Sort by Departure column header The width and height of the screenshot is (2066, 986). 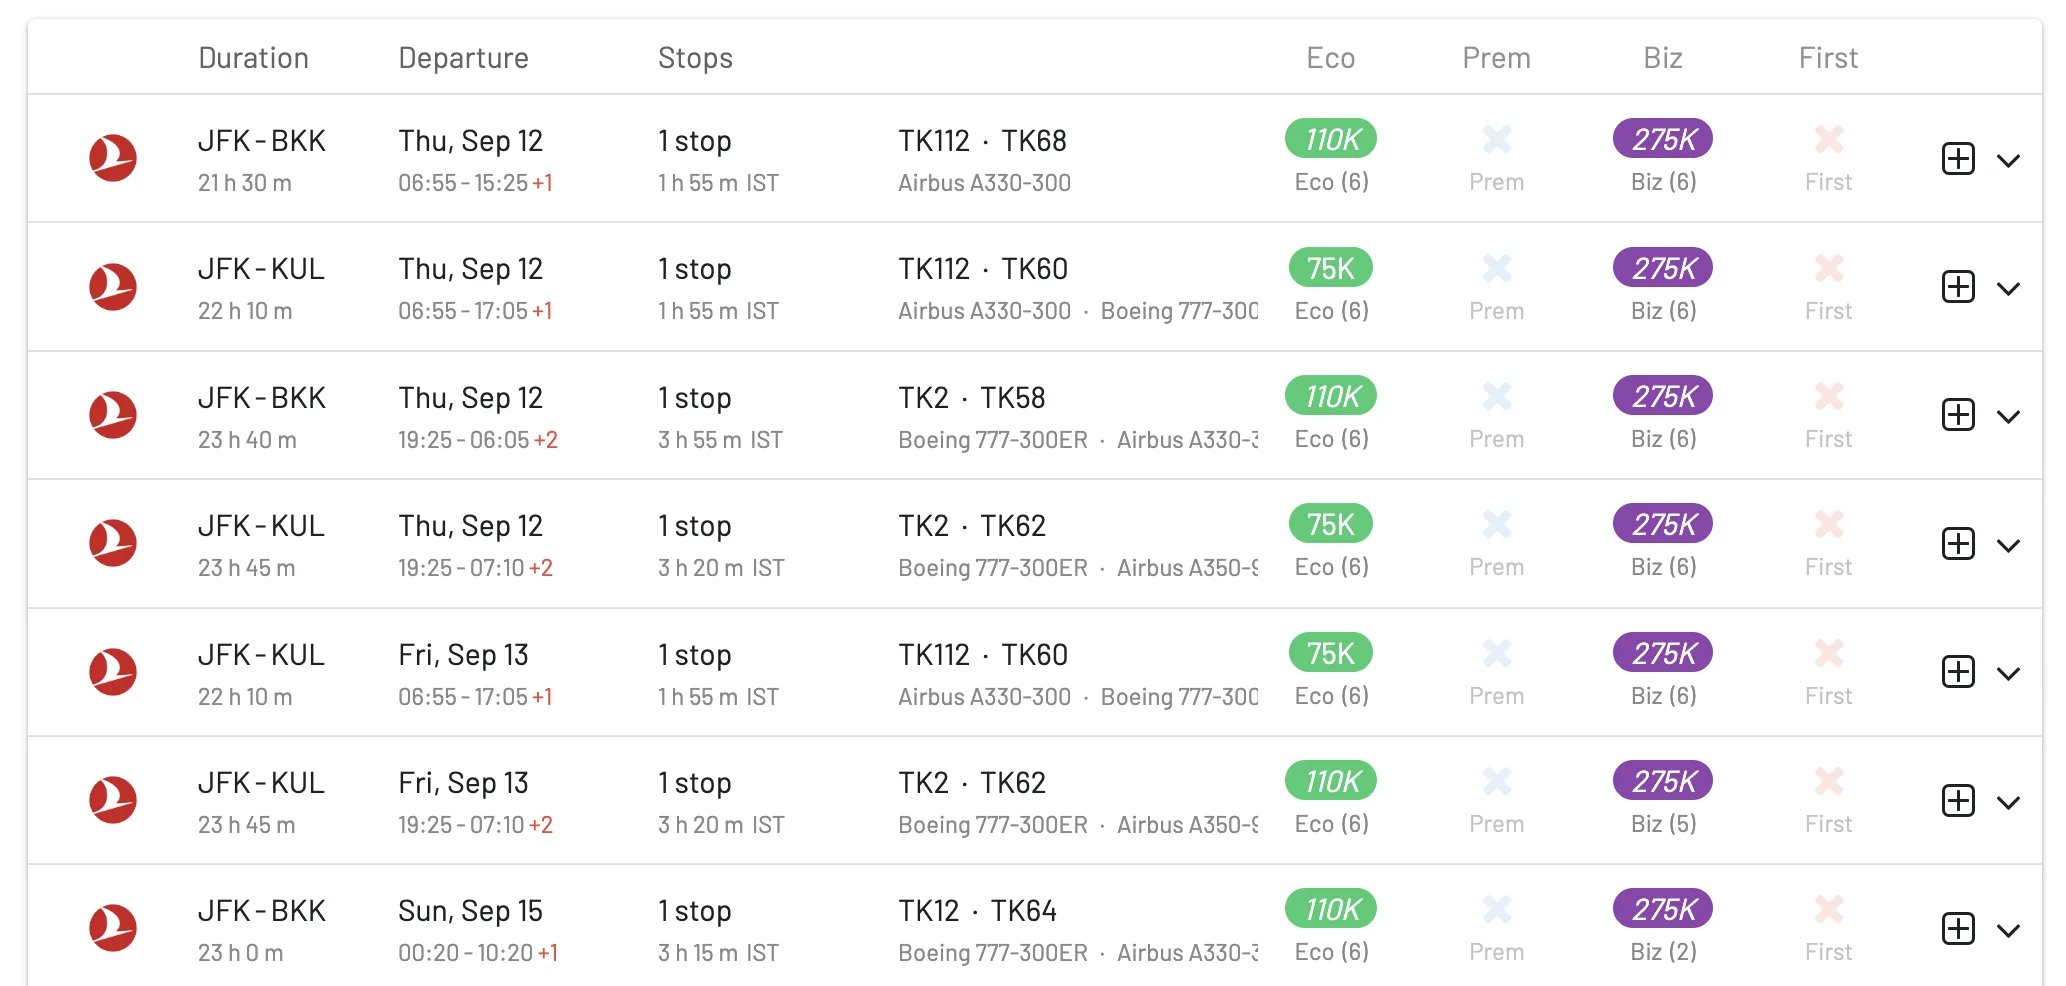[463, 58]
